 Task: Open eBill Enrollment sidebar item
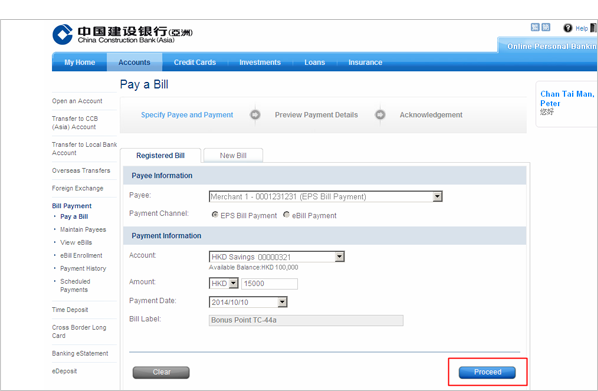click(x=81, y=256)
